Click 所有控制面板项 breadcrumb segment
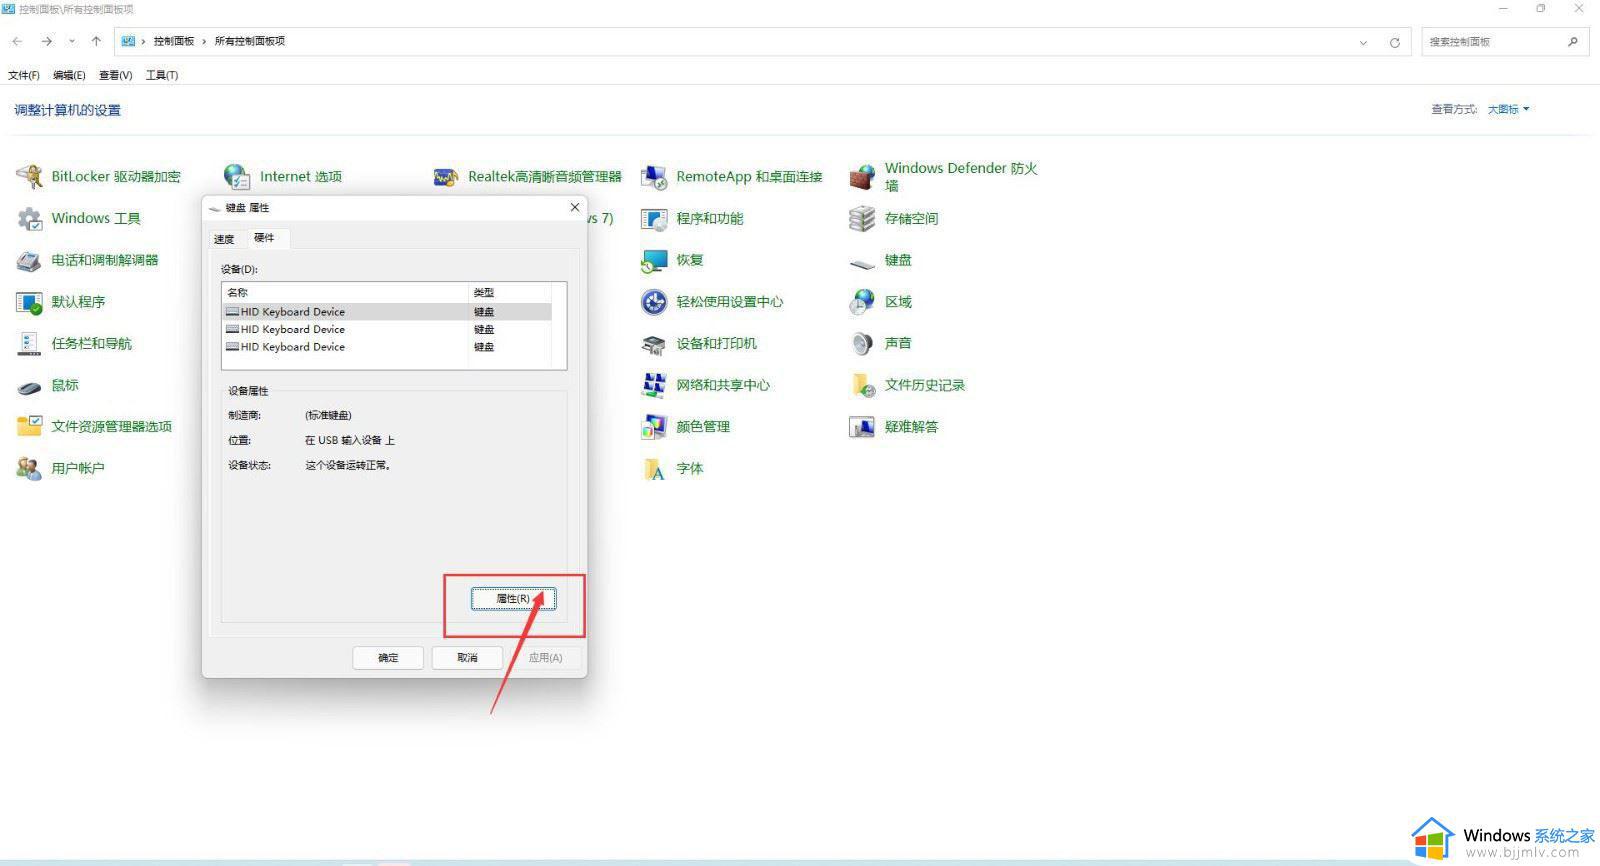This screenshot has height=866, width=1600. click(x=250, y=41)
